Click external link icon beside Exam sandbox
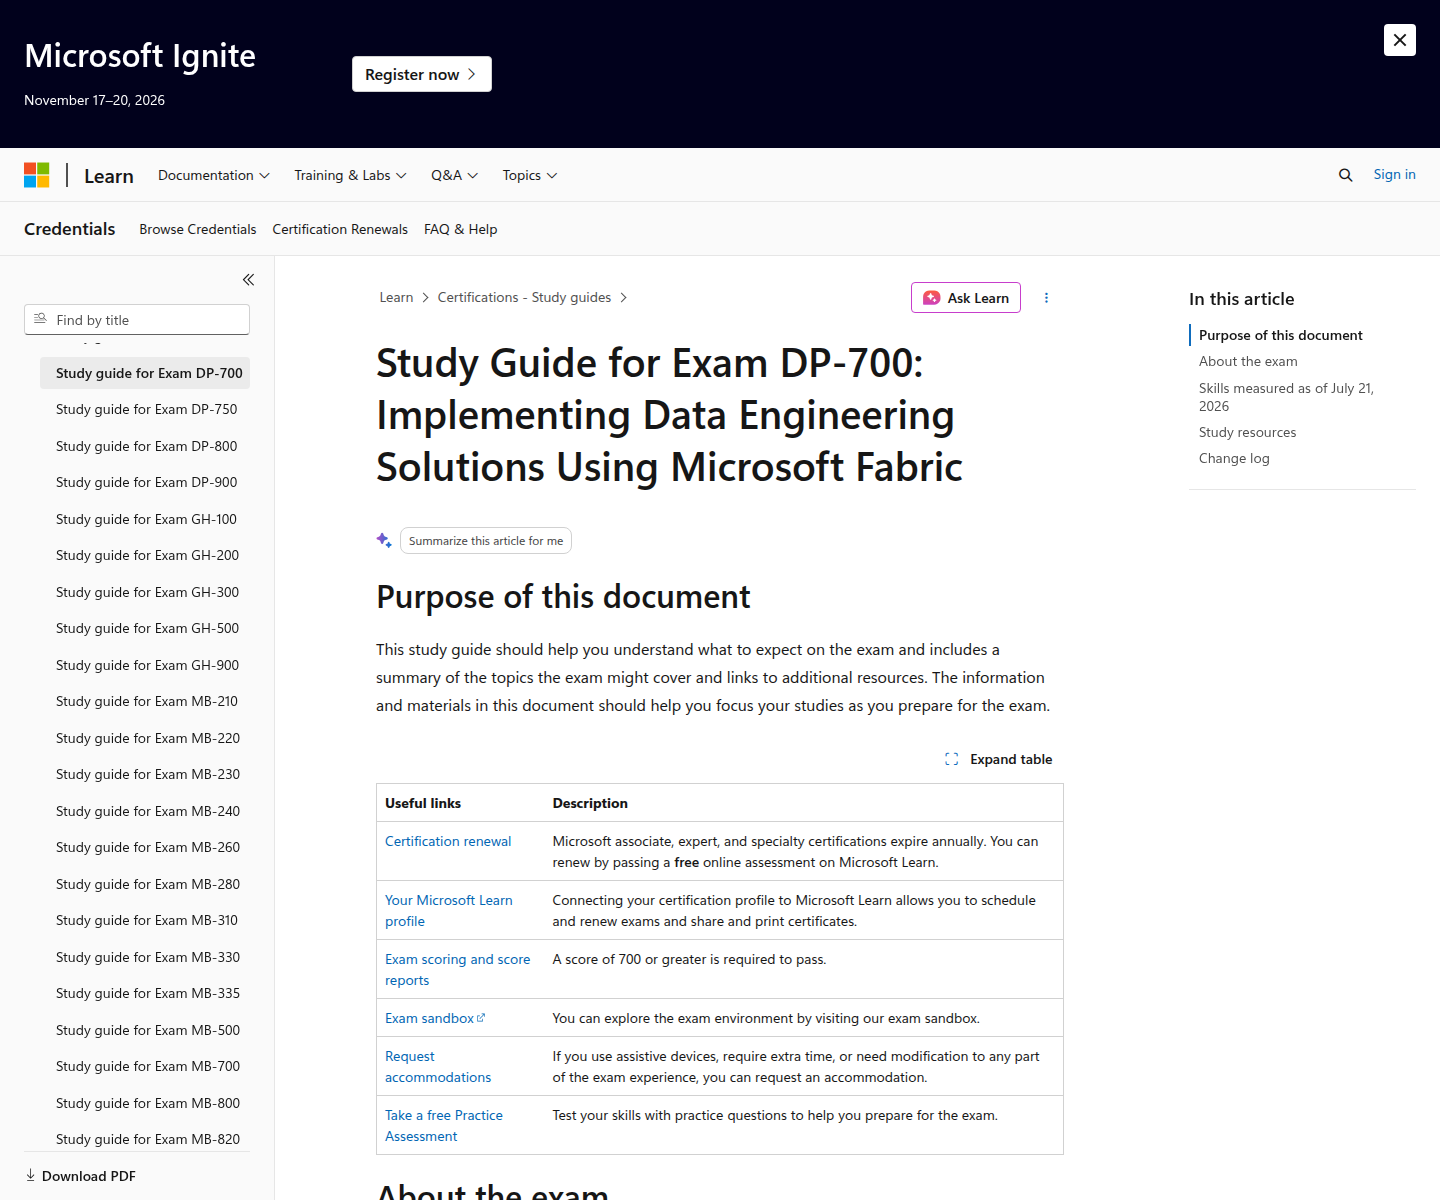 coord(481,1018)
